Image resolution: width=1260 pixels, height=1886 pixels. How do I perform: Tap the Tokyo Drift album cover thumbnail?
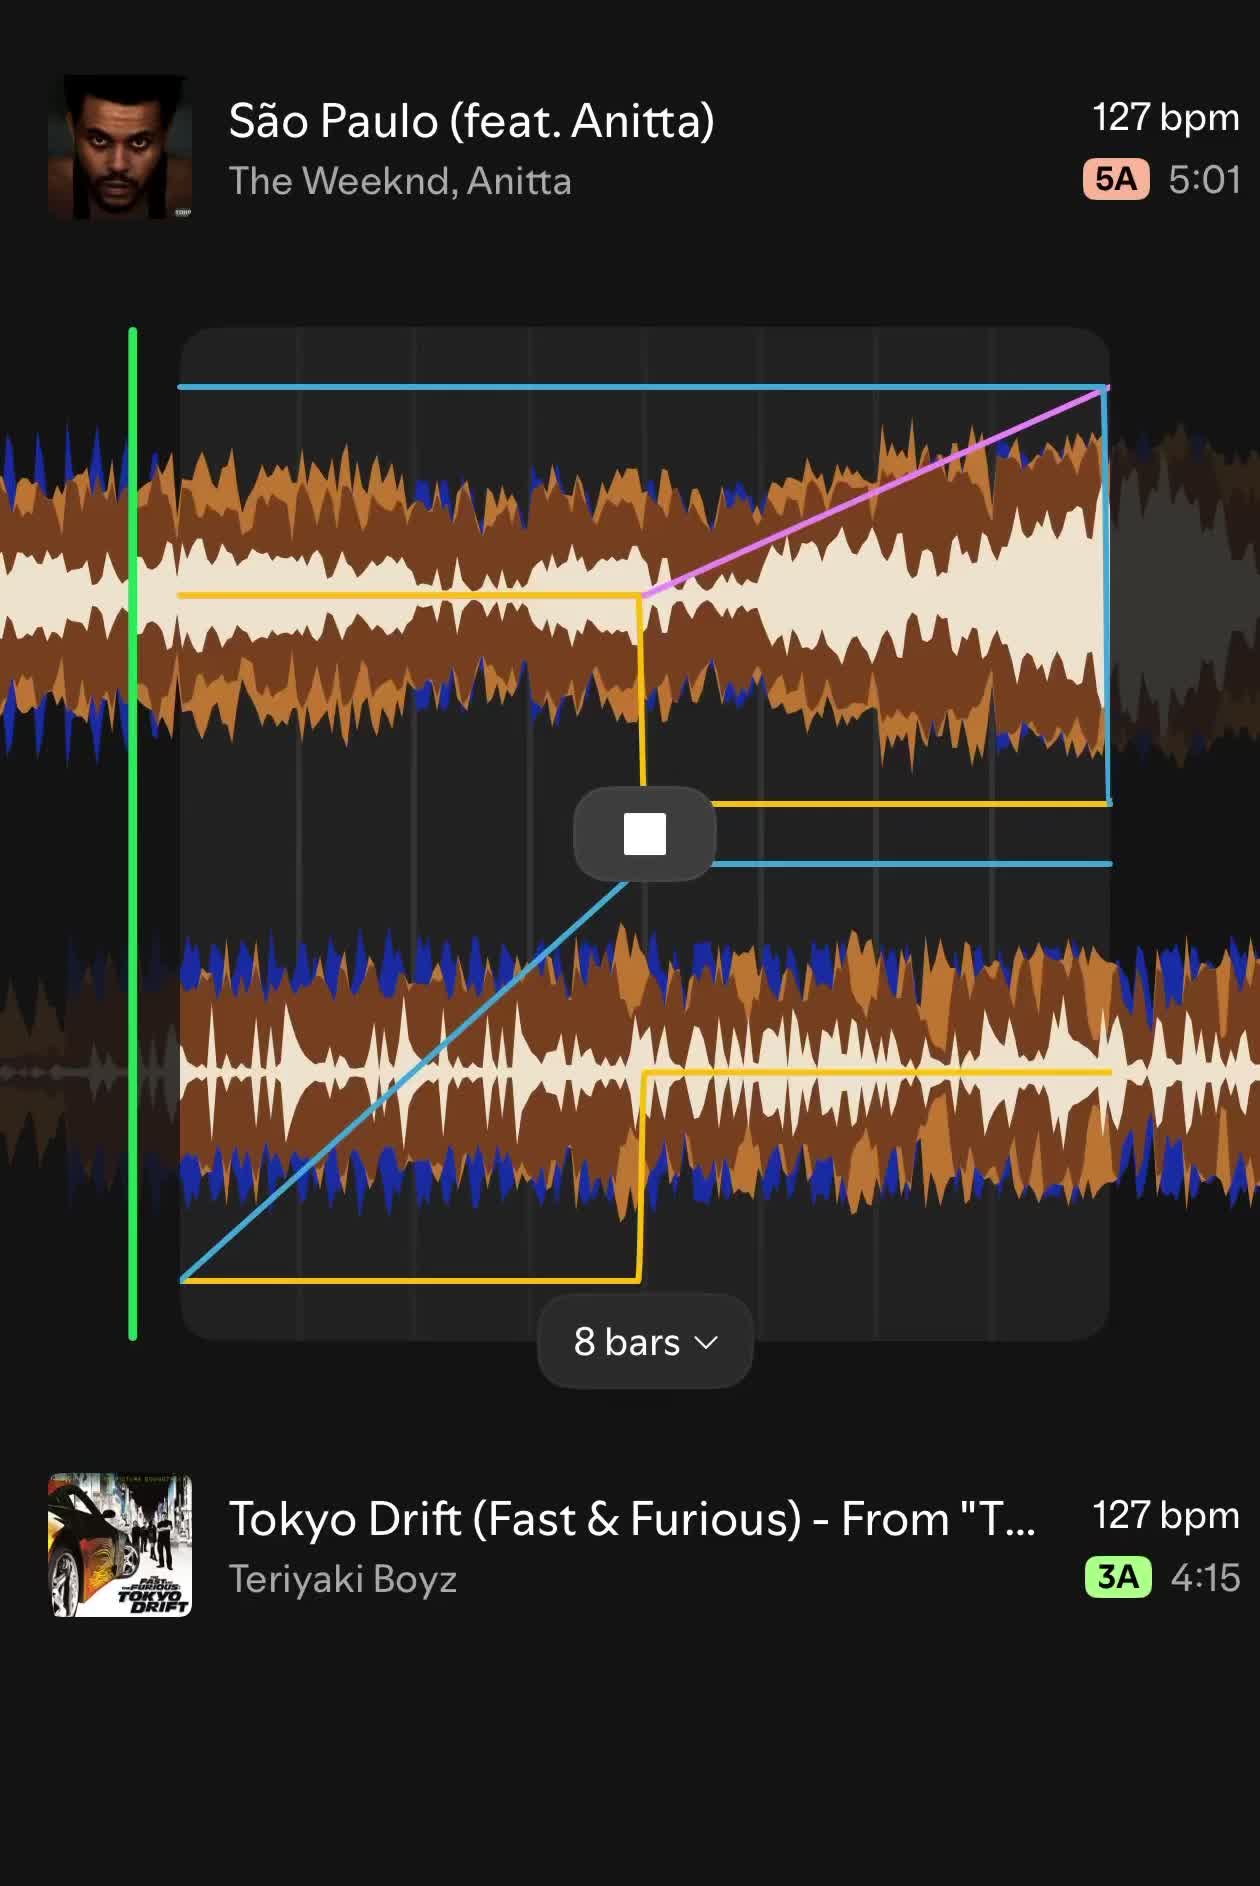120,1545
